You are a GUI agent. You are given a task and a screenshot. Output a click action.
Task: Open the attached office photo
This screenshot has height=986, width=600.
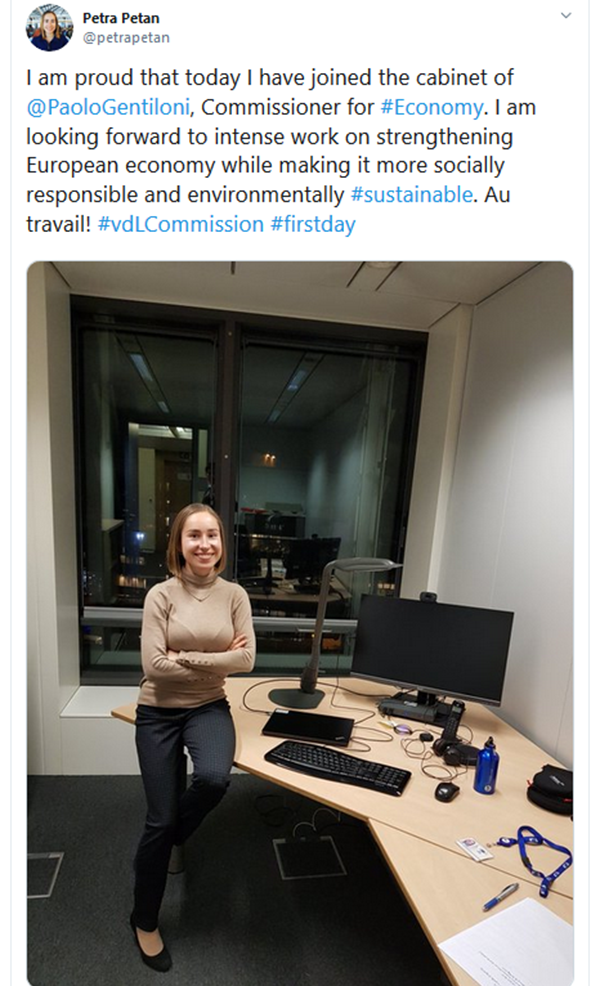point(300,623)
